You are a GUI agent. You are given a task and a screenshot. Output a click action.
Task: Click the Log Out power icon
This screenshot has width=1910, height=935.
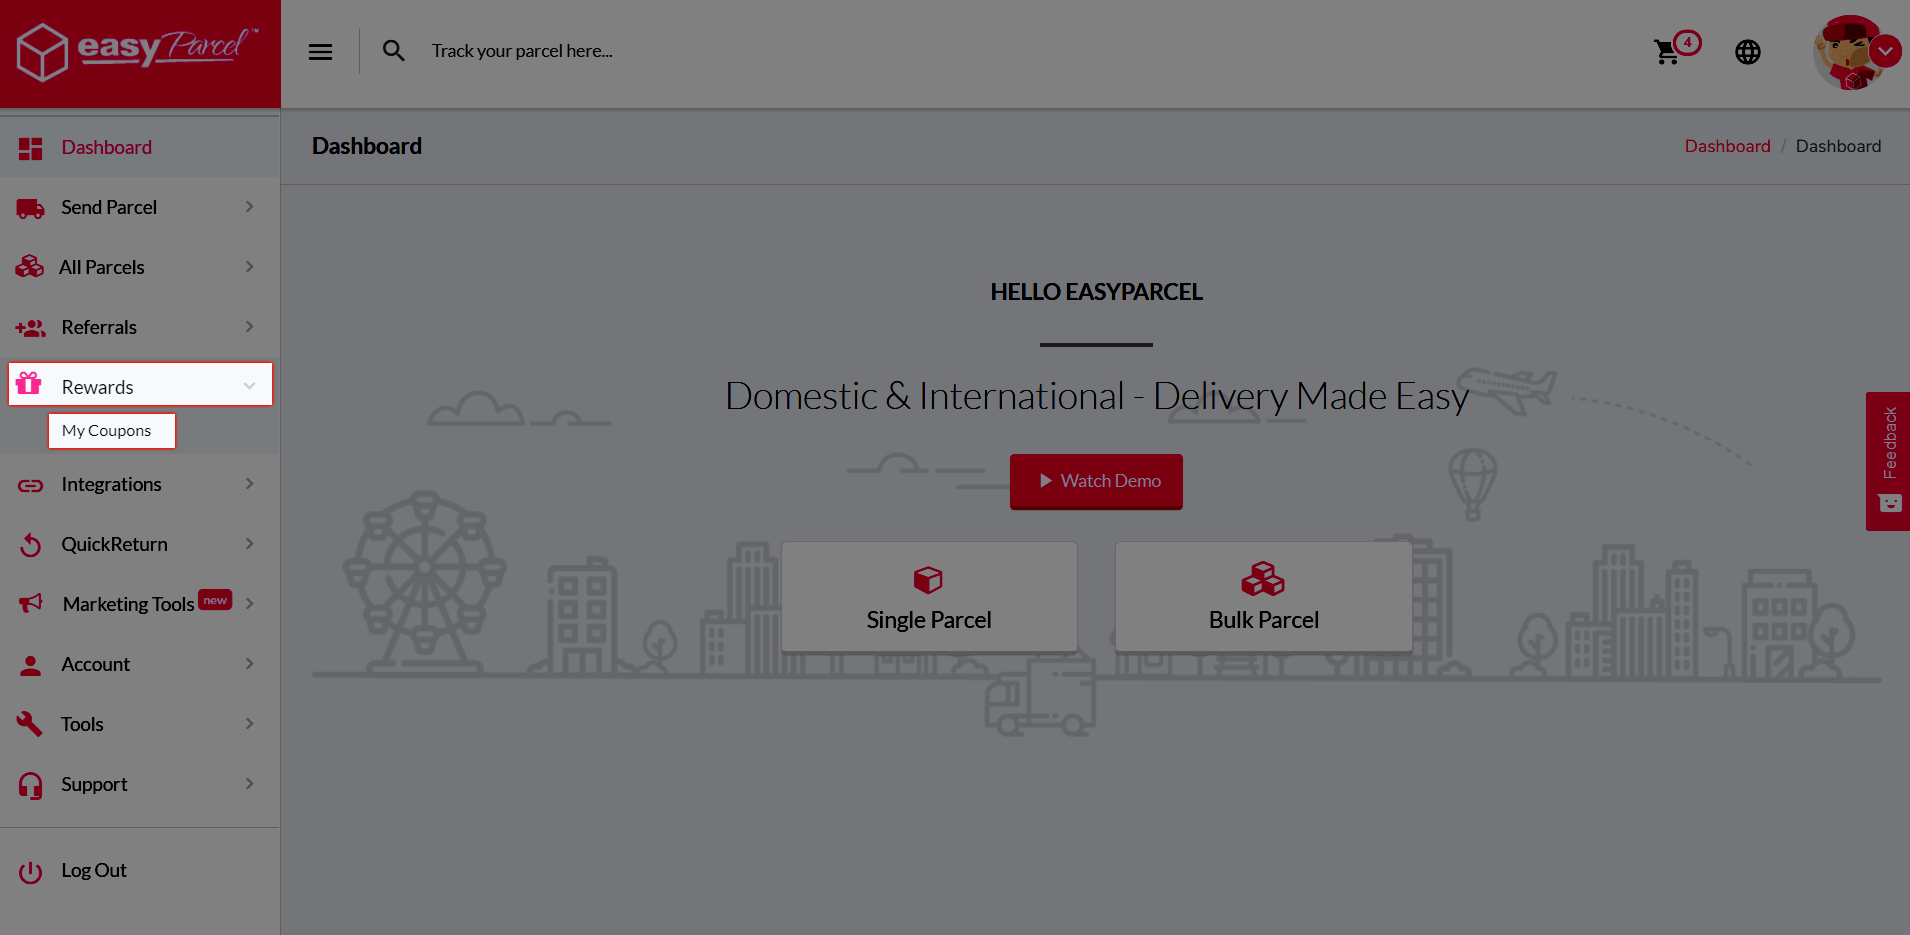point(31,872)
